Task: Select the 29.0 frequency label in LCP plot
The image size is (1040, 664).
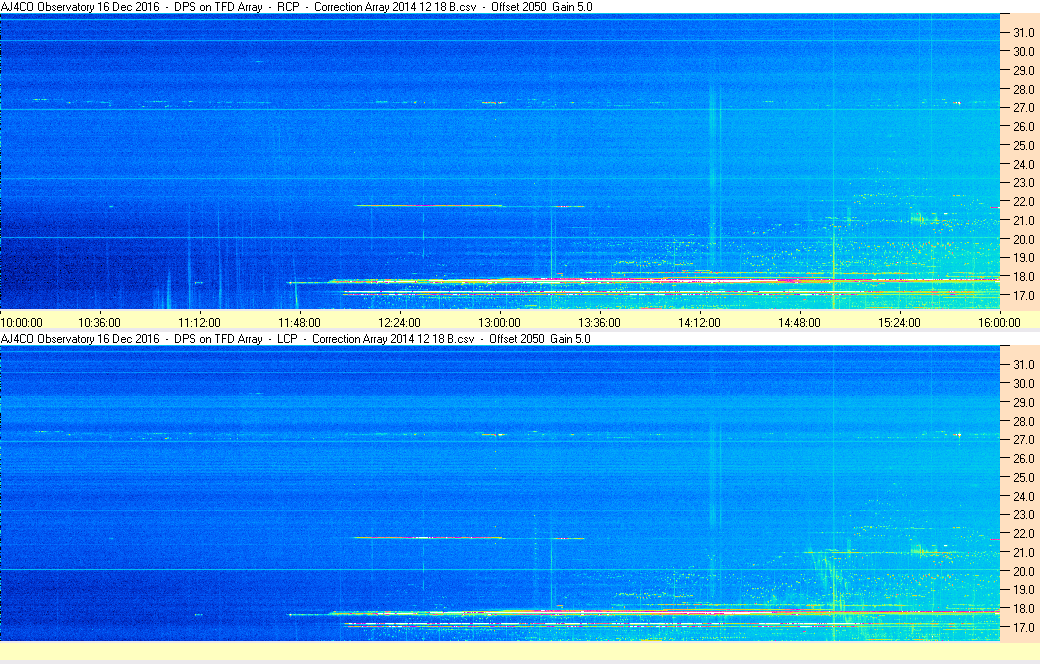Action: click(x=1023, y=403)
